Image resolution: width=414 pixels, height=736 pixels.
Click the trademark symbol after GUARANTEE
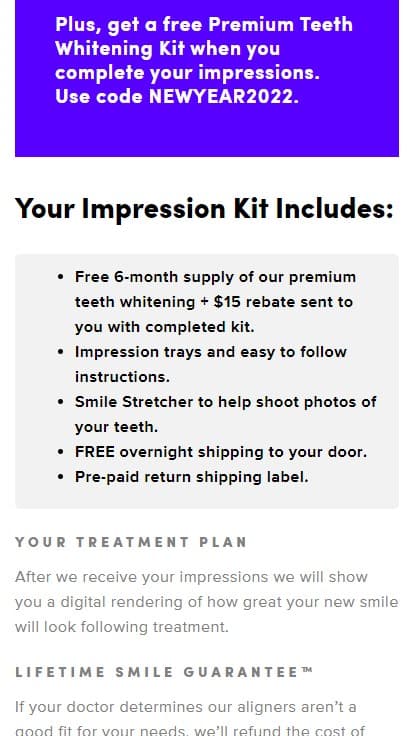click(307, 670)
